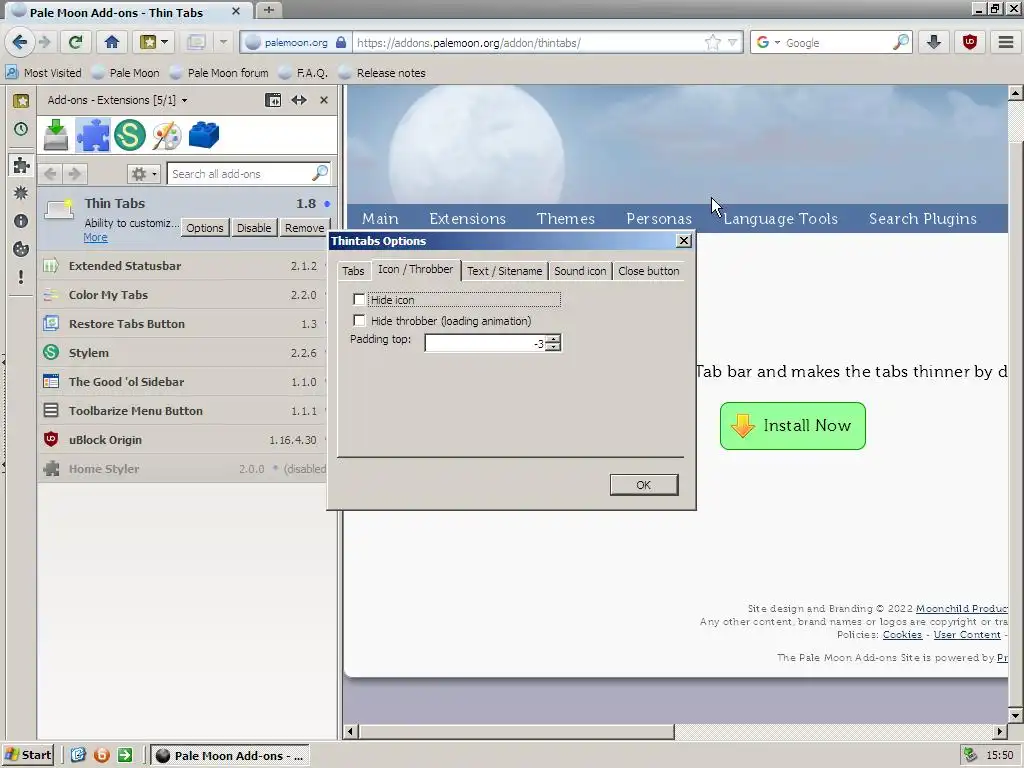Click the exclamation mark icon in sidebar
The height and width of the screenshot is (768, 1024).
click(x=21, y=277)
